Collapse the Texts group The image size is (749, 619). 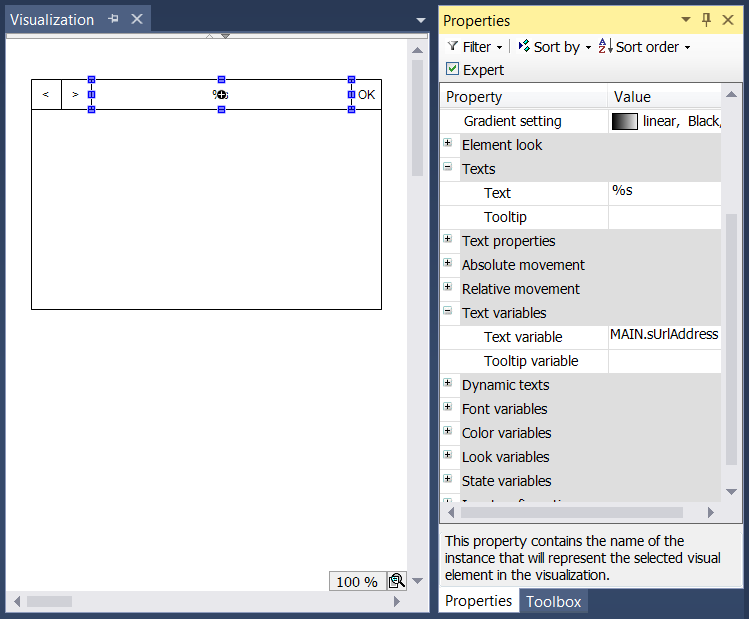pyautogui.click(x=448, y=167)
